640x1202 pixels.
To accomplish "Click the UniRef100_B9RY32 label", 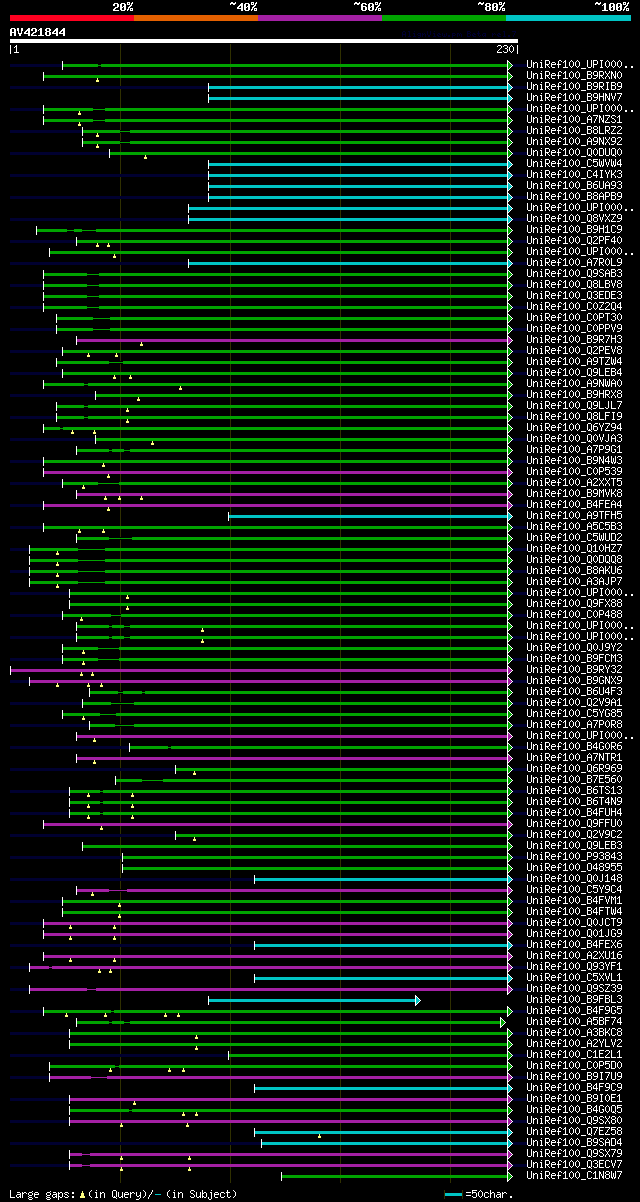I will (x=575, y=669).
